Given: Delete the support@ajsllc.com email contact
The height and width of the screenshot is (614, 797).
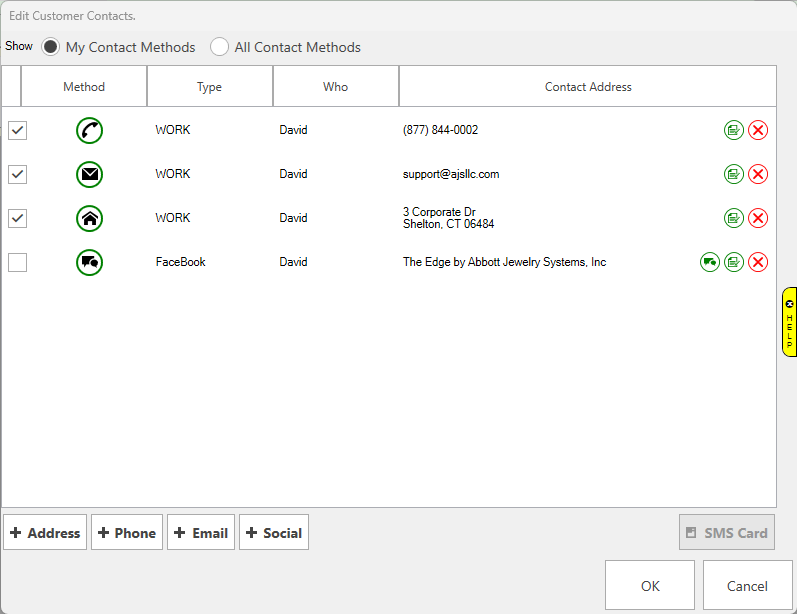Looking at the screenshot, I should coord(758,174).
